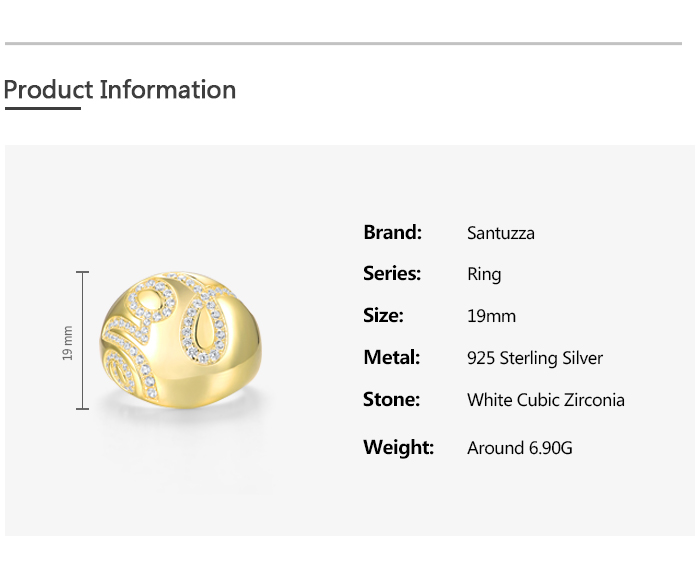
Task: Click the Brand label
Action: (x=392, y=232)
